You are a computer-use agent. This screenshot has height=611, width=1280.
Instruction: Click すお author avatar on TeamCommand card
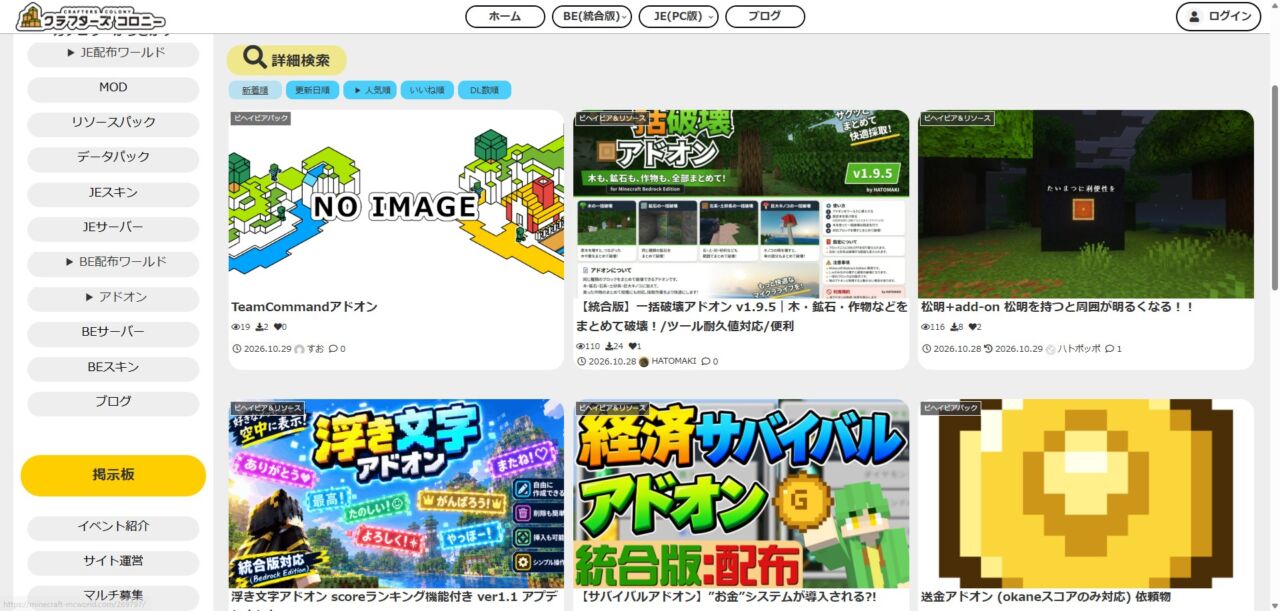tap(299, 349)
